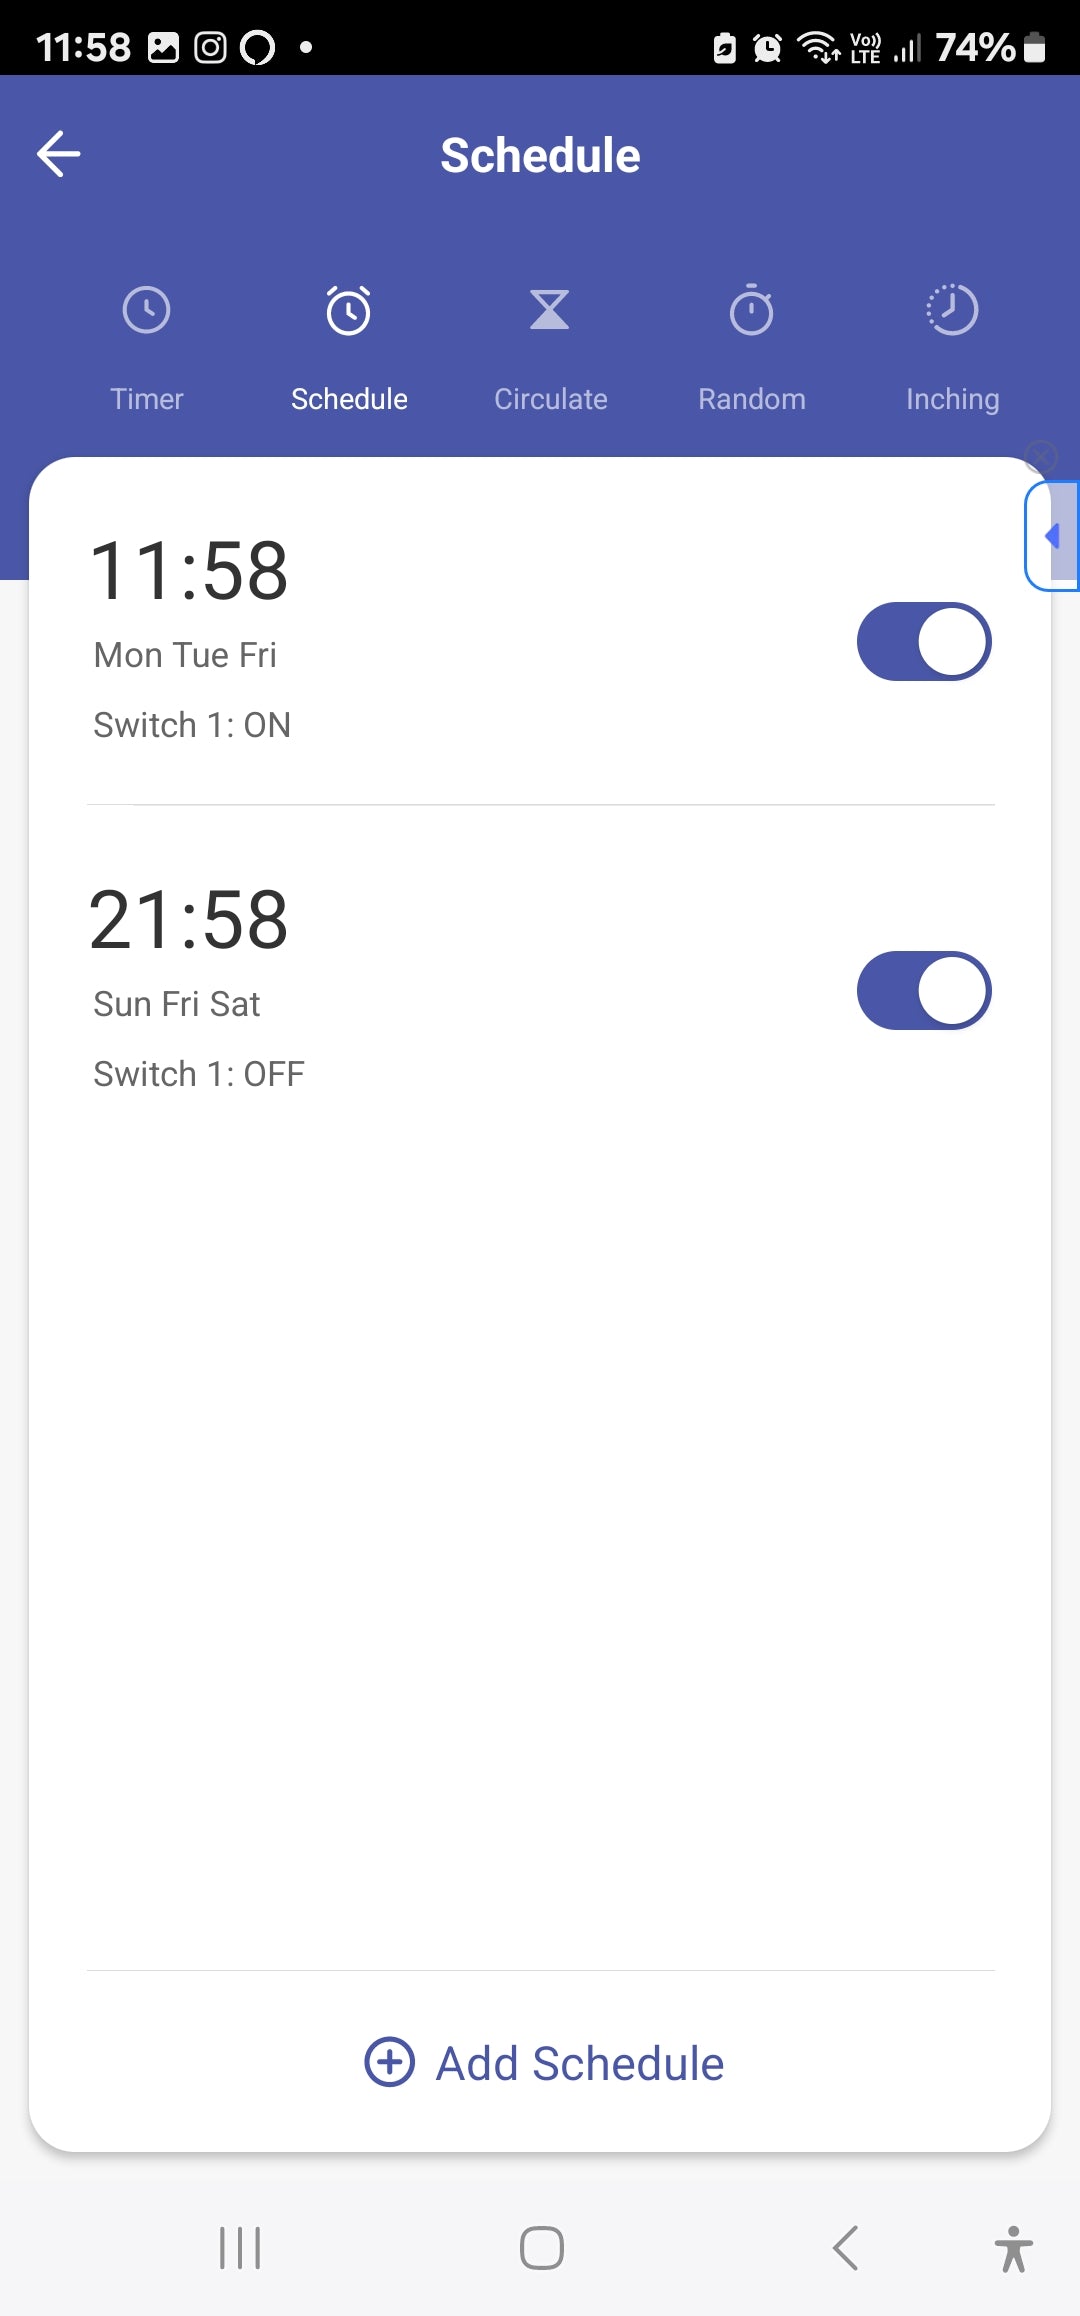The image size is (1080, 2316).
Task: Tap the Random stopwatch icon
Action: click(751, 310)
